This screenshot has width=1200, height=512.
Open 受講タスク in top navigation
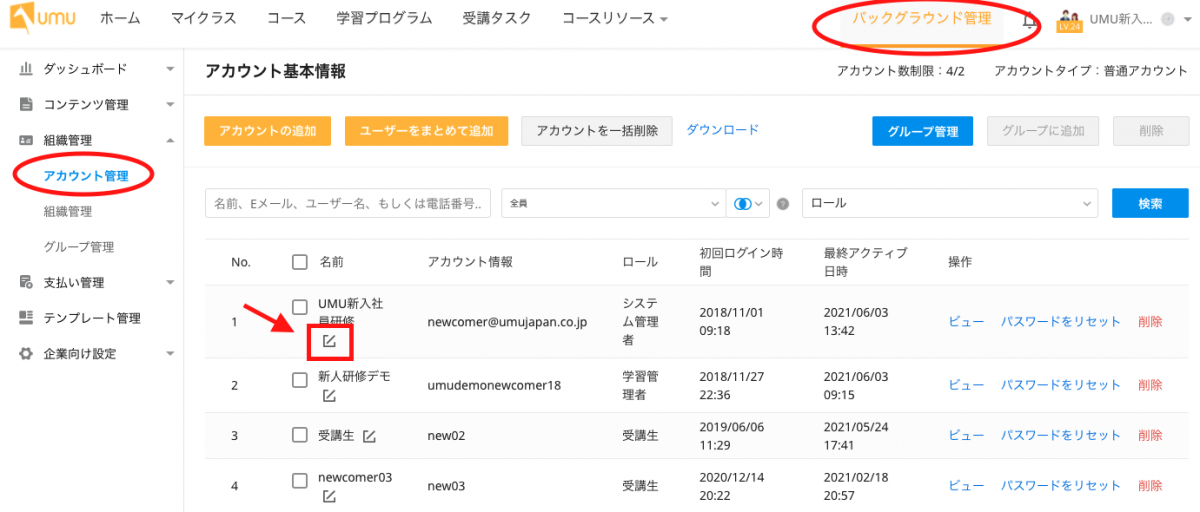click(x=497, y=19)
